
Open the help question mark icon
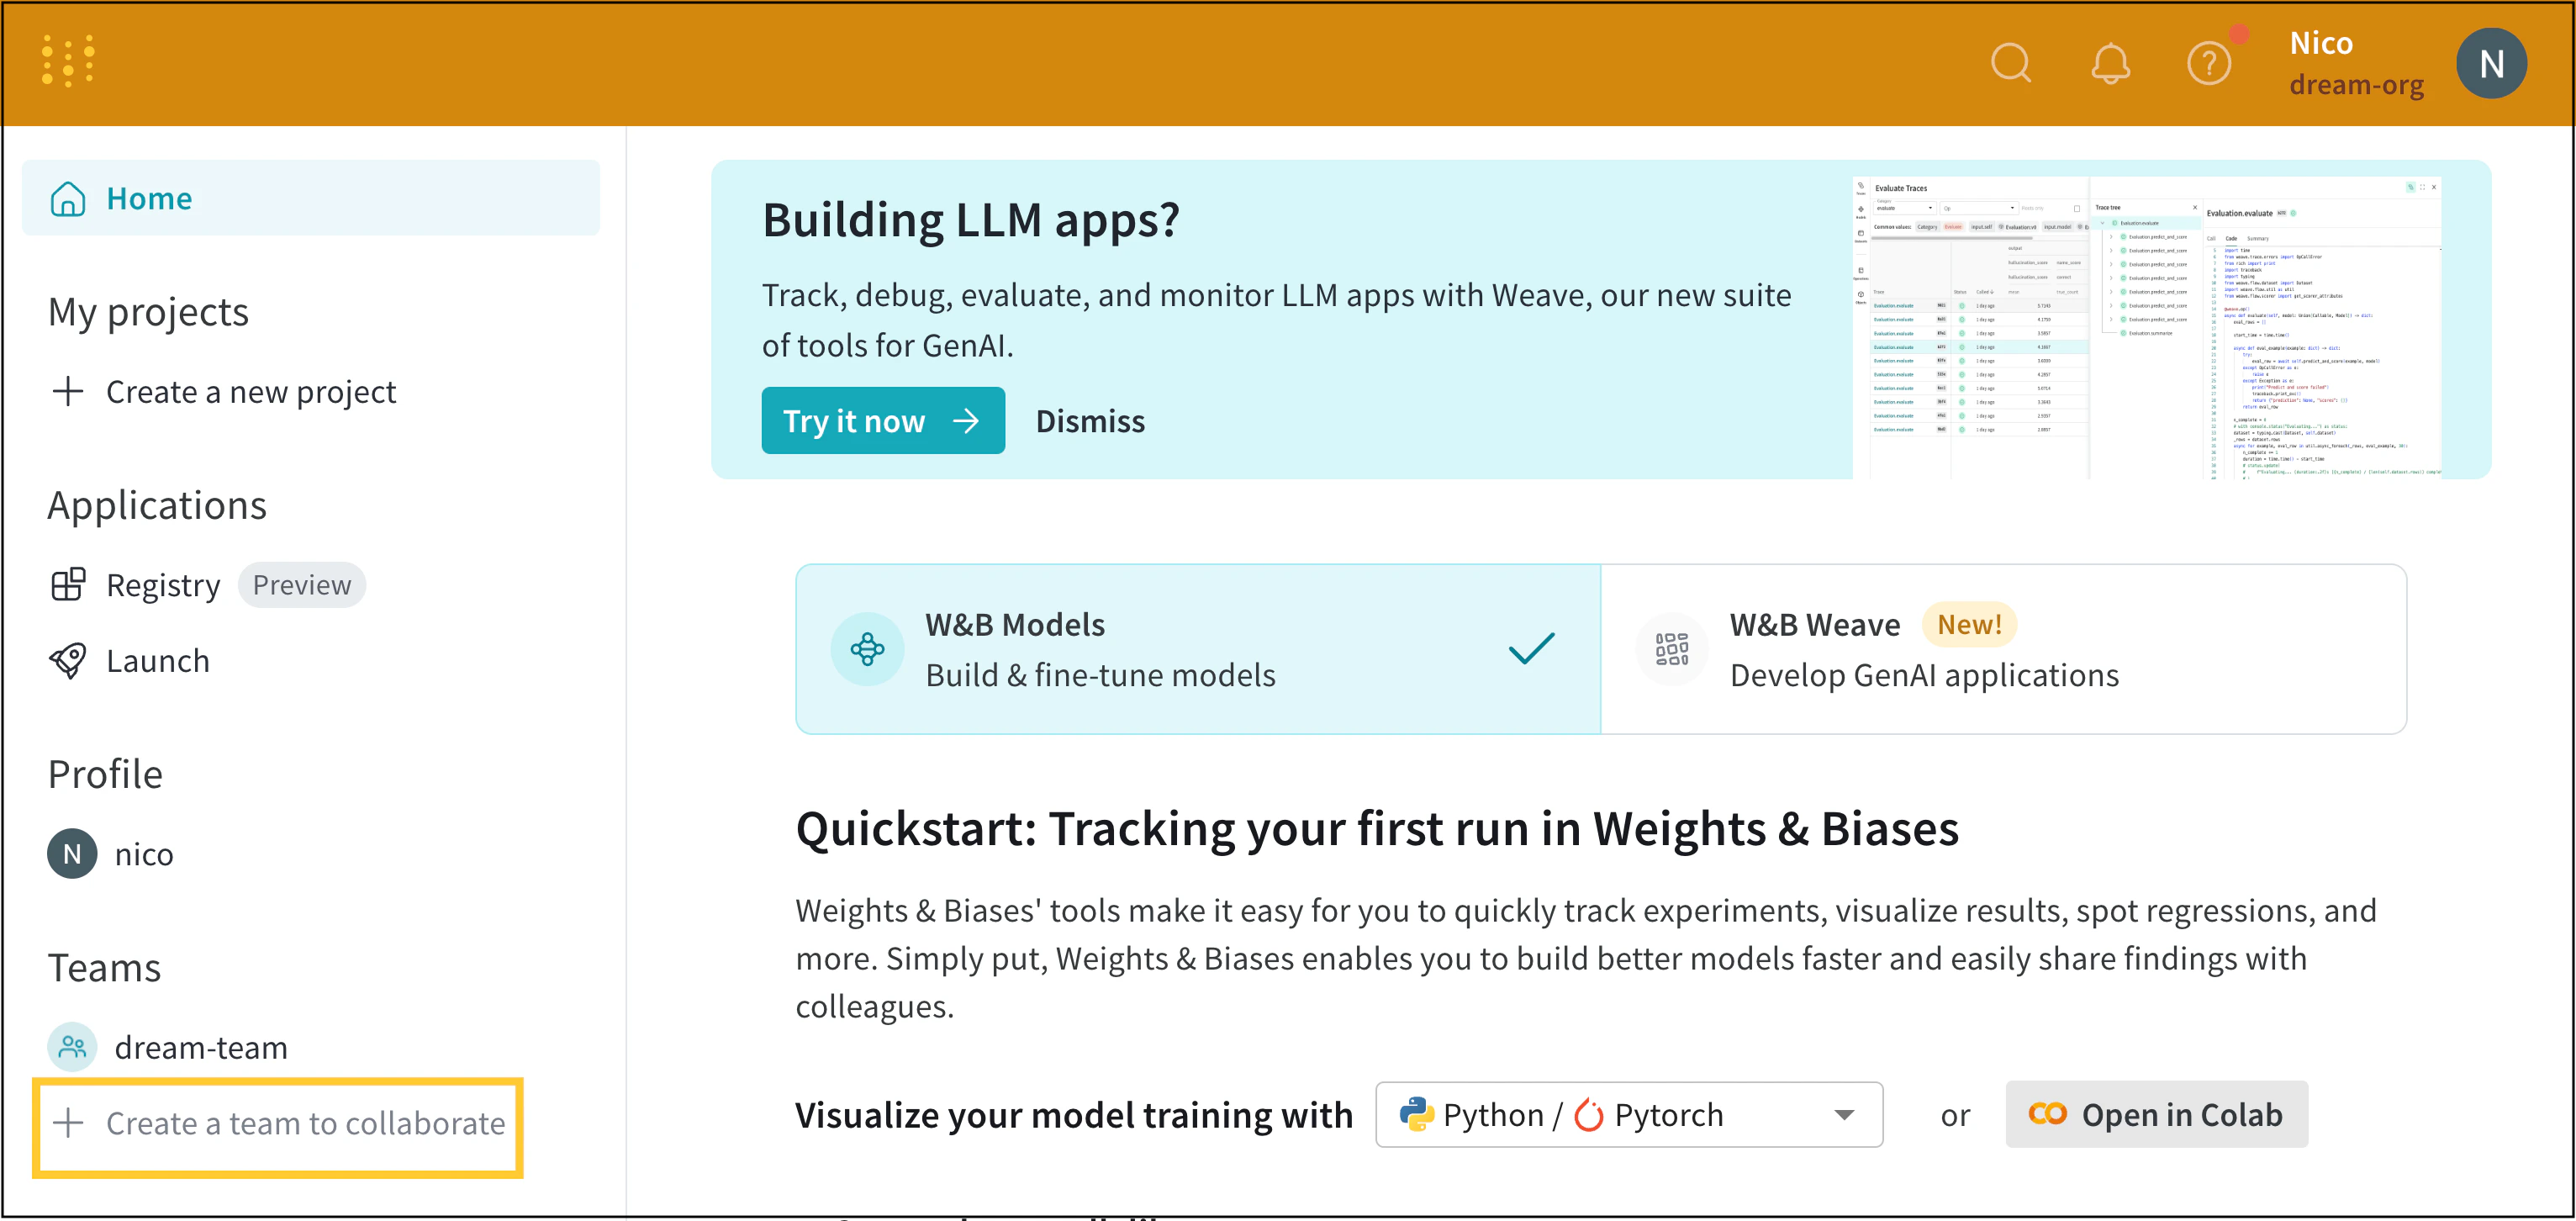coord(2208,64)
